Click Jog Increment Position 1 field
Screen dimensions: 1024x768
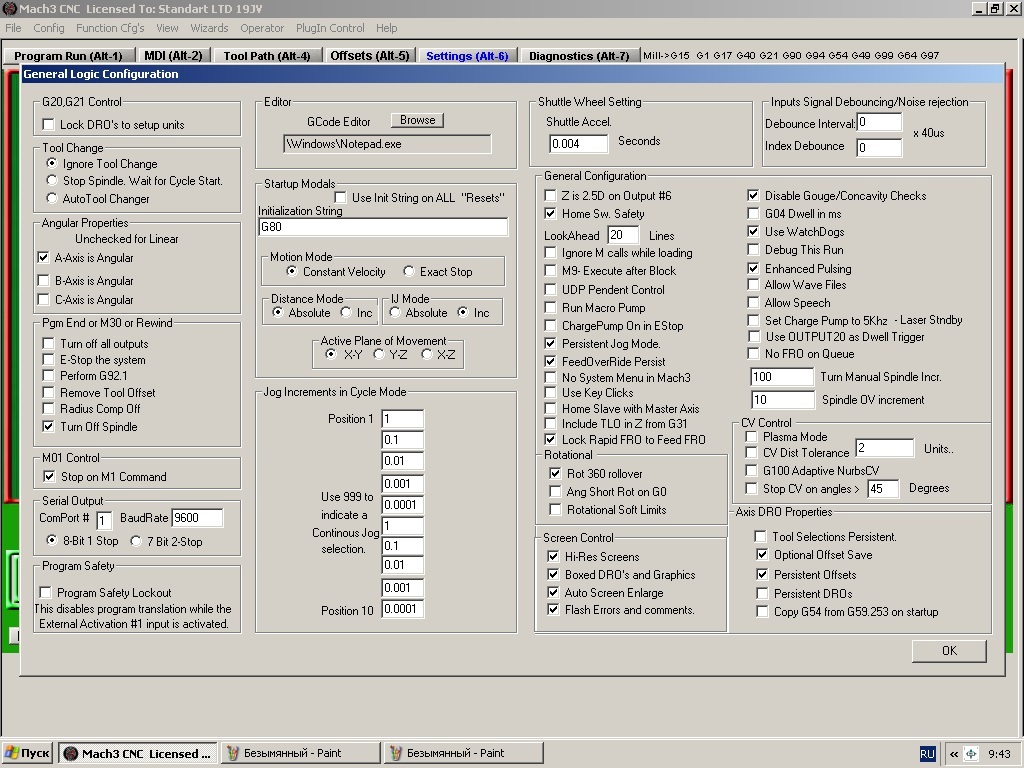click(x=402, y=419)
